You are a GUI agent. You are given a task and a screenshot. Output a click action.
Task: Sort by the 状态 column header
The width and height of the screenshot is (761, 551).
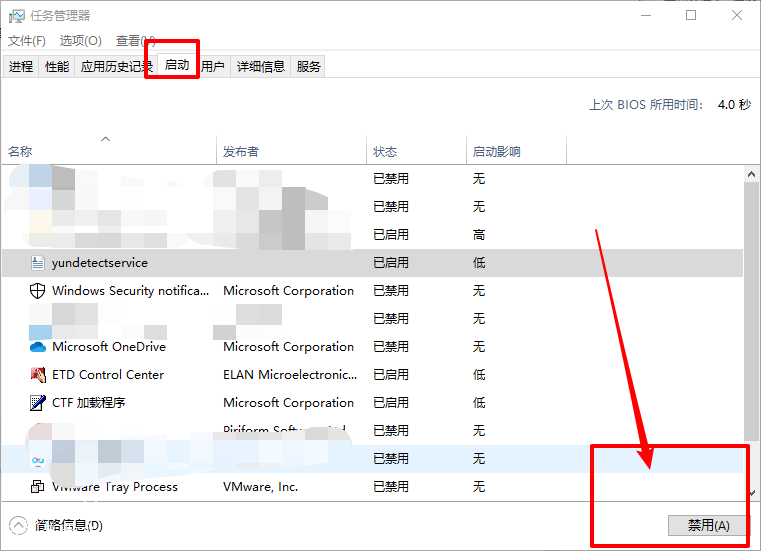pyautogui.click(x=416, y=151)
